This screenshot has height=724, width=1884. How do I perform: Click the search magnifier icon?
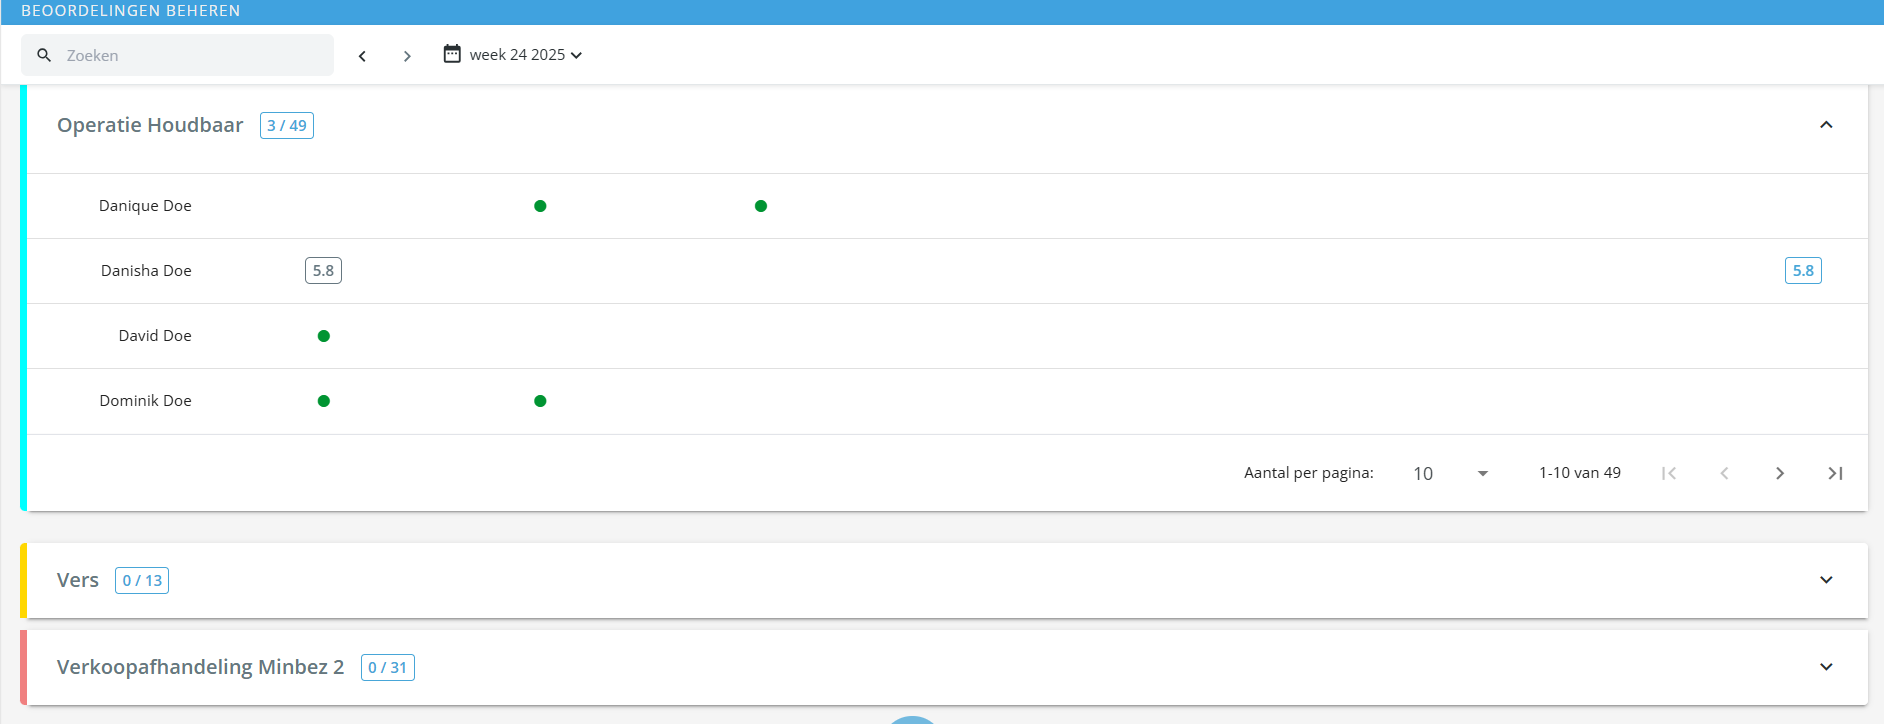[x=44, y=55]
